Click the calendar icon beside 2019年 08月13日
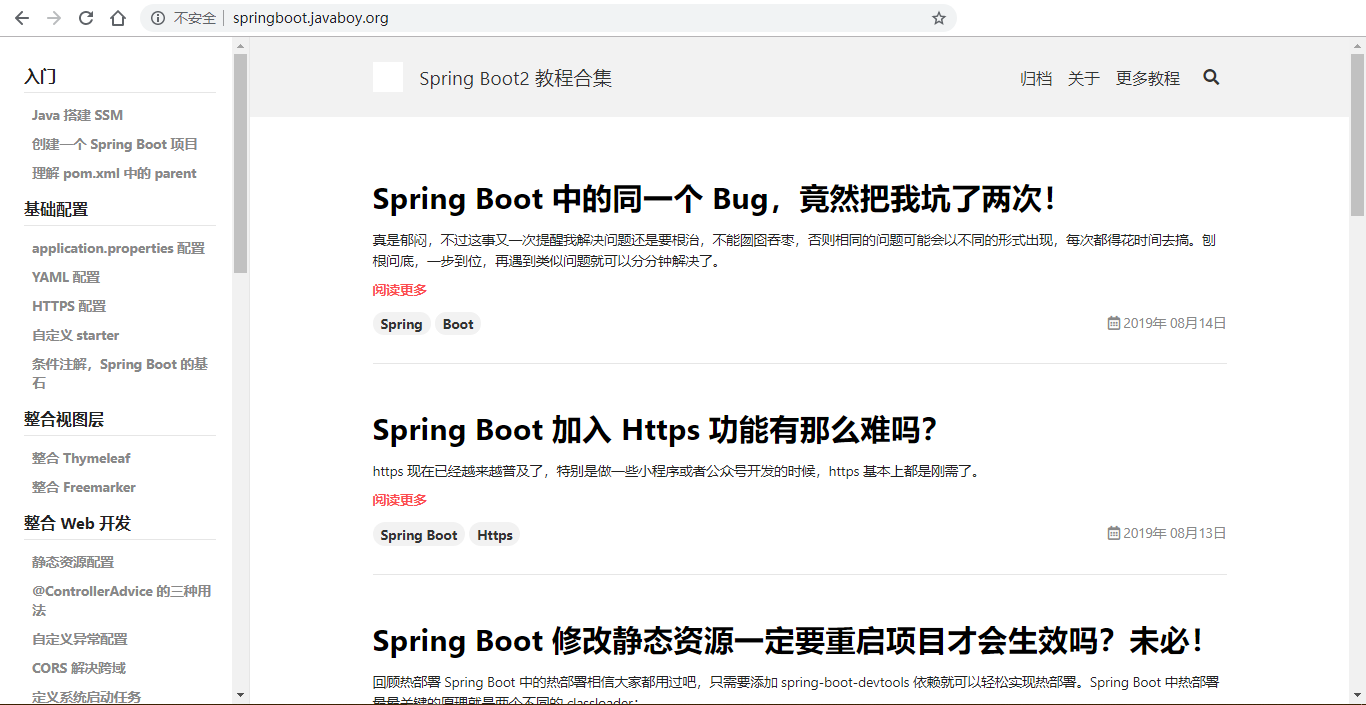This screenshot has height=705, width=1366. pos(1113,533)
